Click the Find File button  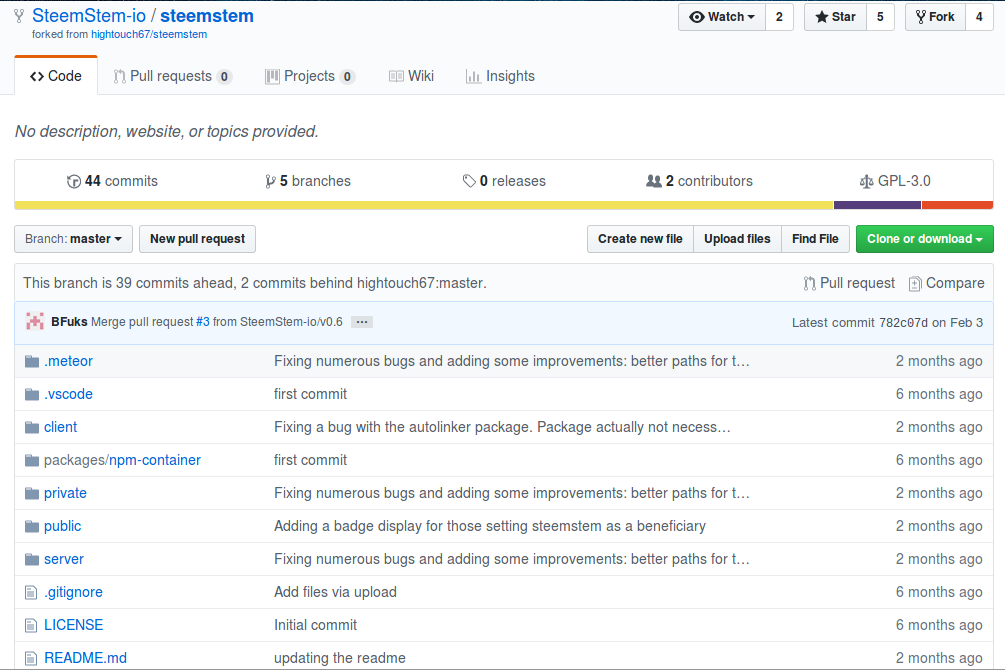(815, 239)
